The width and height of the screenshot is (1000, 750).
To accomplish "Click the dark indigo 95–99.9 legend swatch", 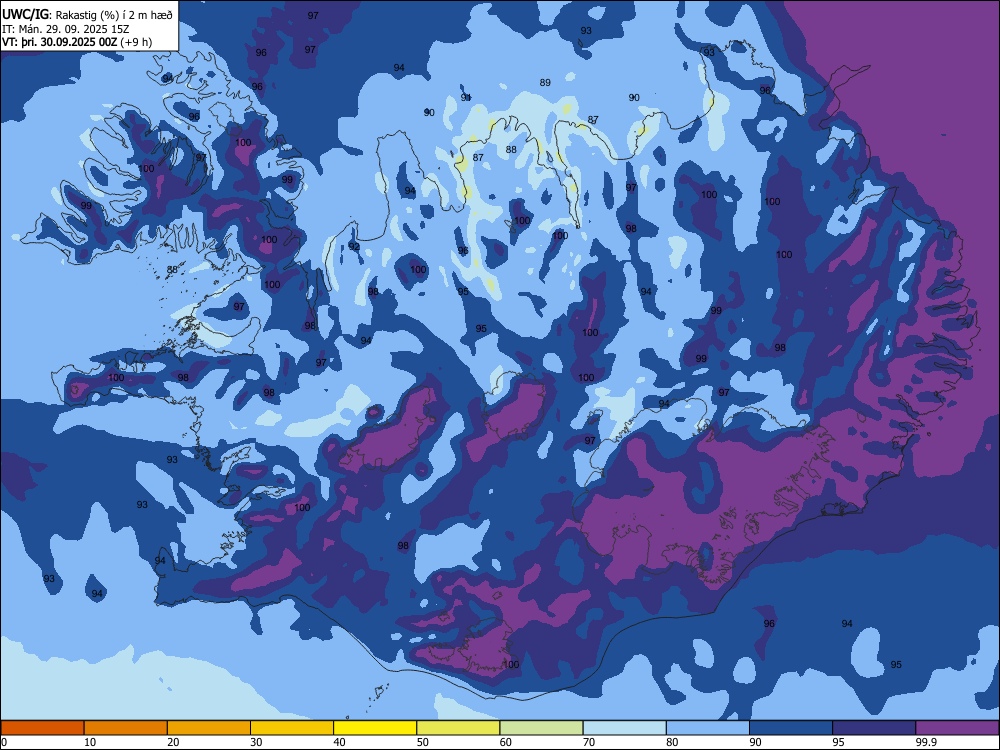I will pyautogui.click(x=874, y=728).
